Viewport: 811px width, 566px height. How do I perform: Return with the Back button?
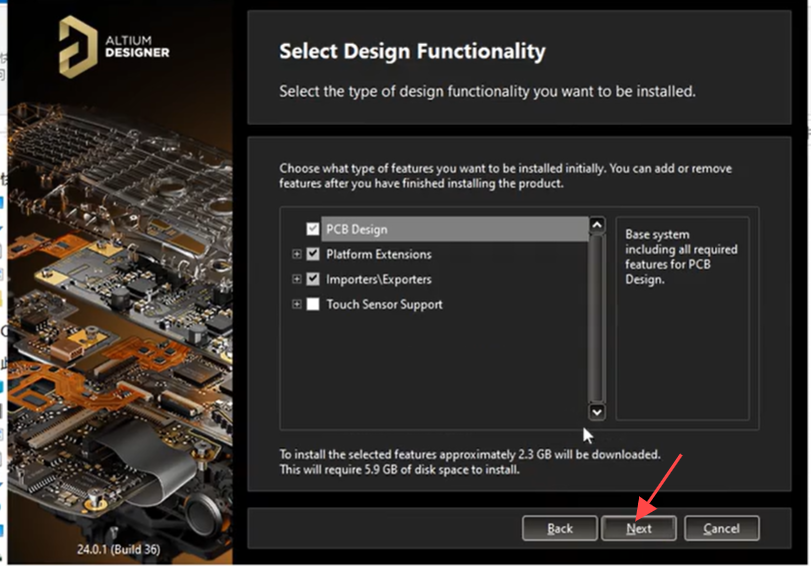click(x=560, y=528)
